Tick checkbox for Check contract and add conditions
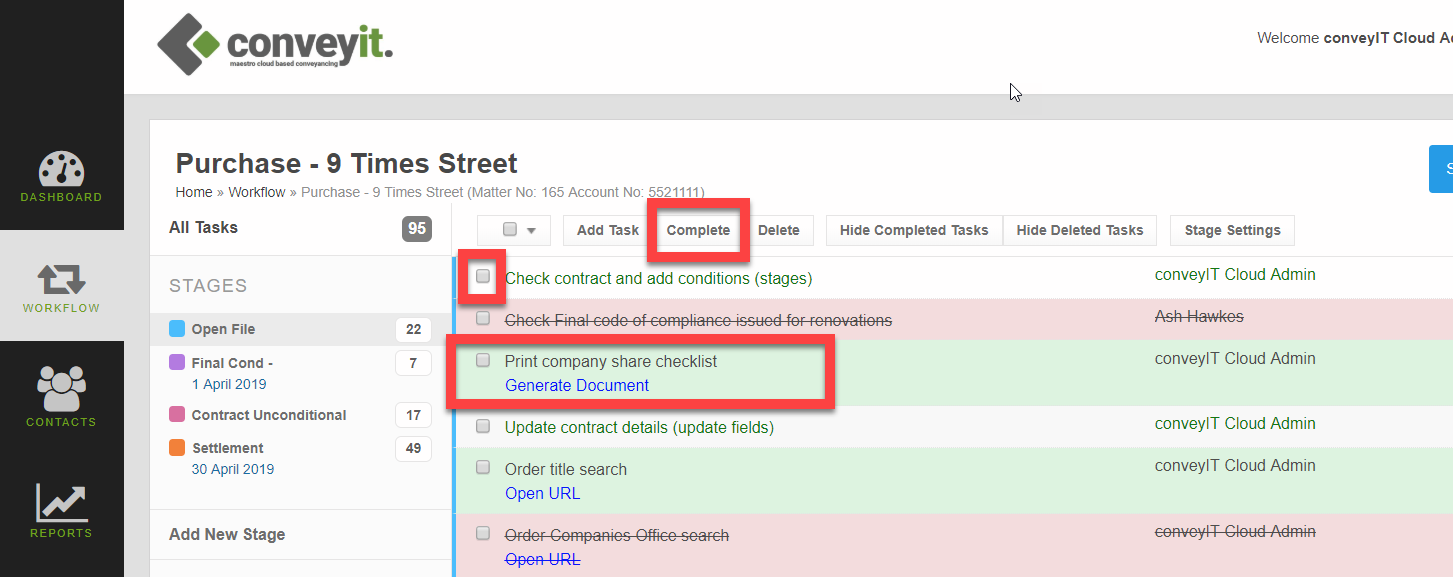Viewport: 1453px width, 577px height. 483,276
